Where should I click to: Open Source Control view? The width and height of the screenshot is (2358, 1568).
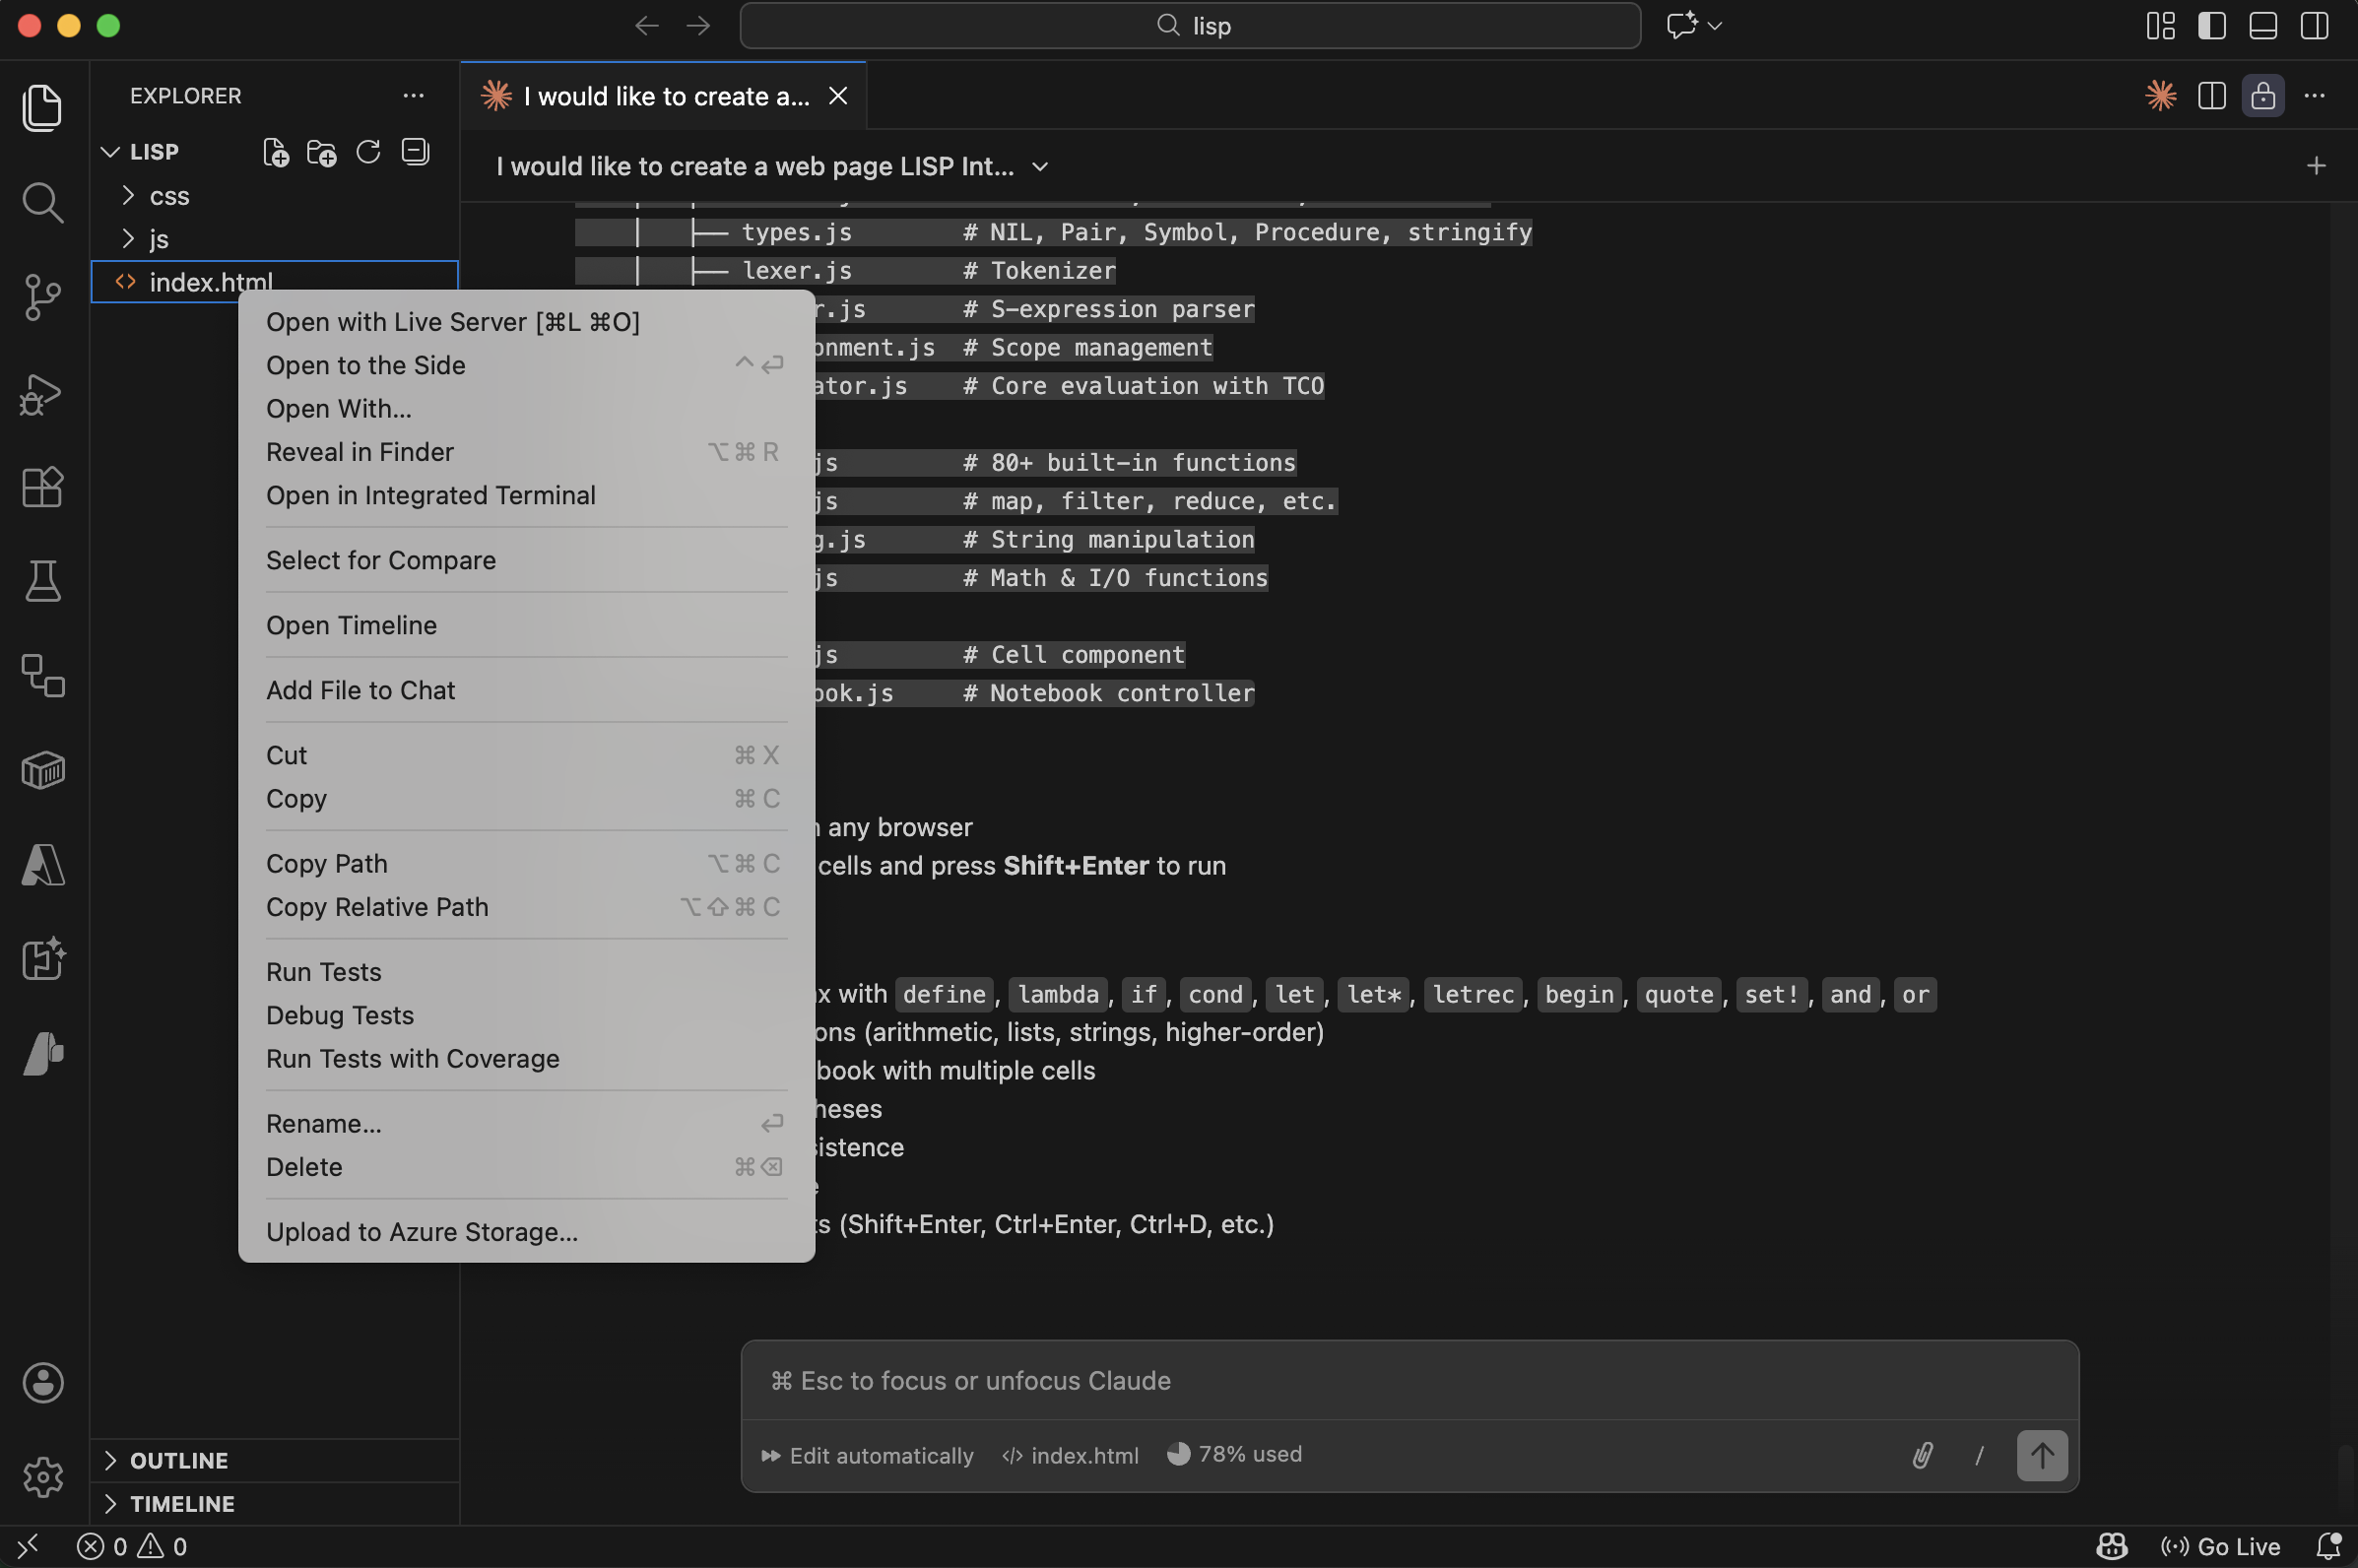click(x=42, y=297)
